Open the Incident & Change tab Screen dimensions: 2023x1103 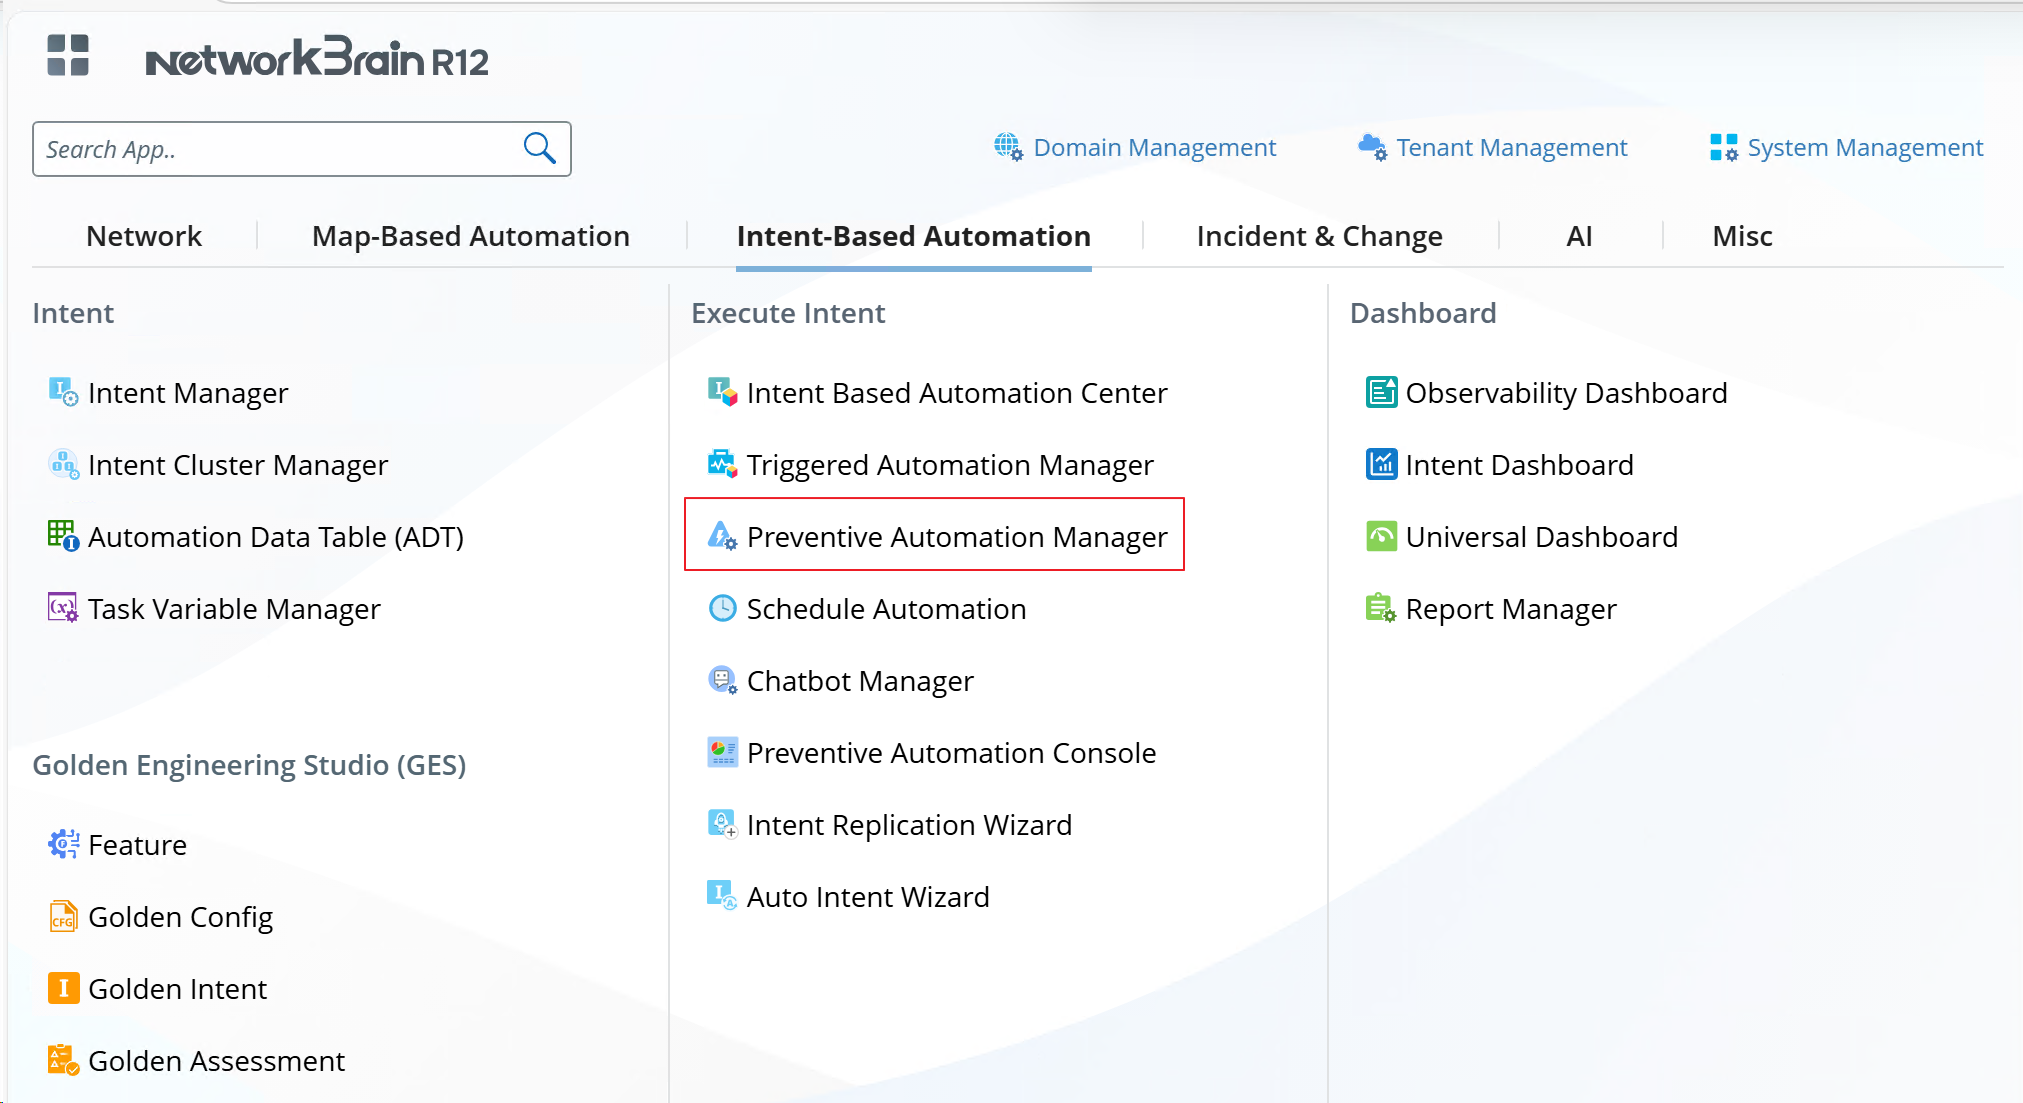1319,236
